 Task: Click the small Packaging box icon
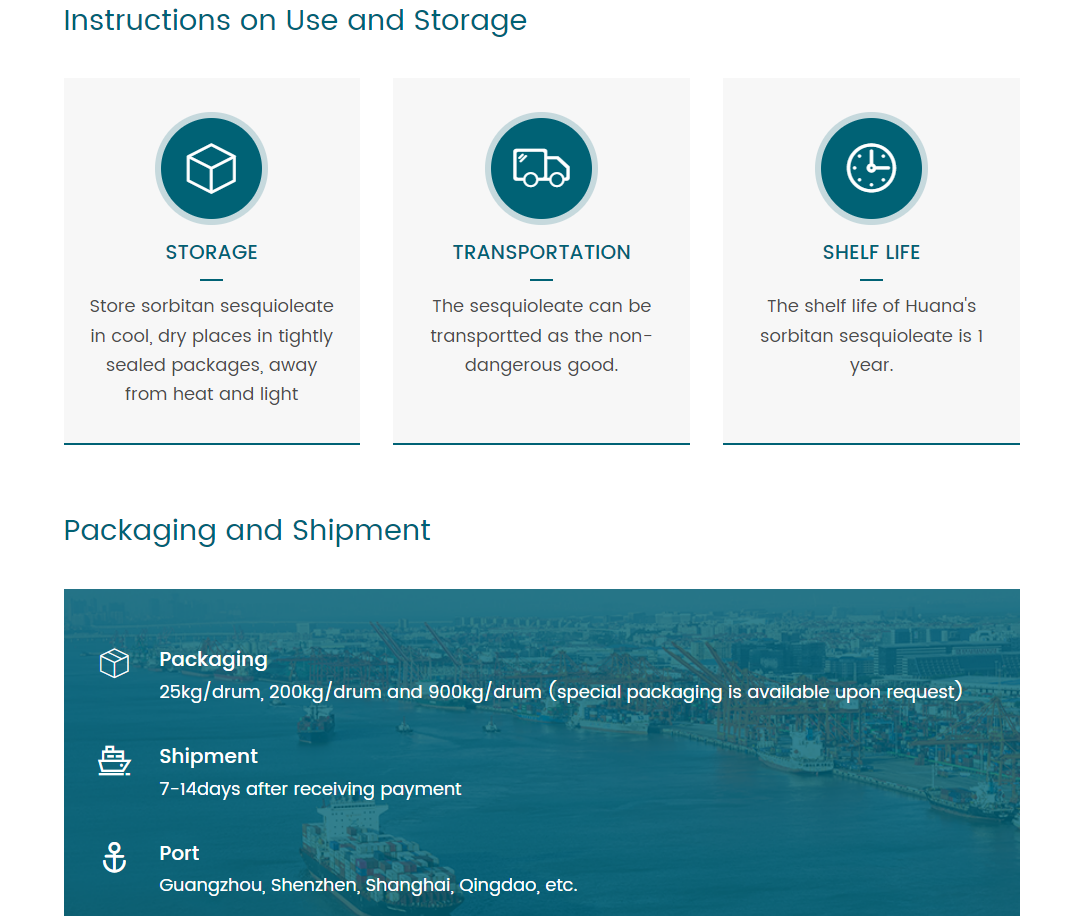point(115,663)
